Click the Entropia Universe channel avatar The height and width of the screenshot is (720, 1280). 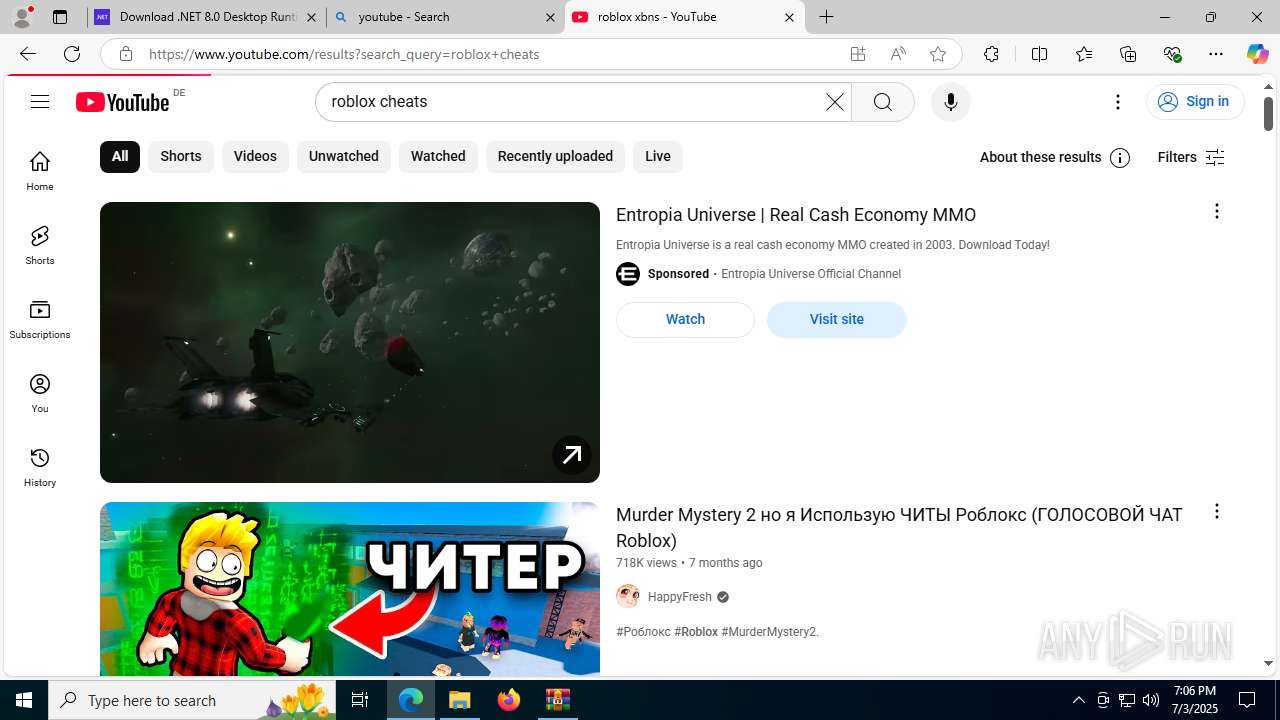click(x=628, y=274)
